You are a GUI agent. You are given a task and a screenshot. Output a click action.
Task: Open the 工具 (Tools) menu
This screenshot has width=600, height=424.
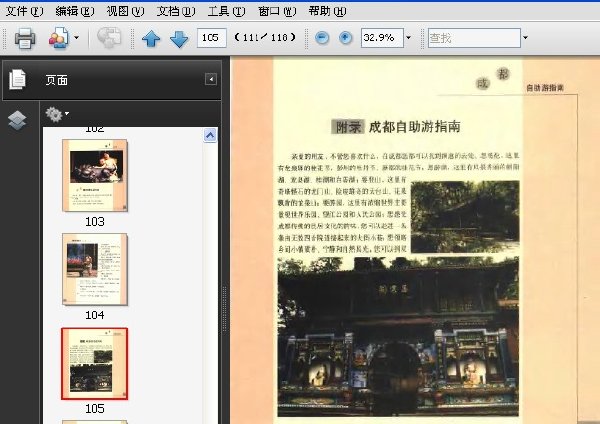[x=226, y=11]
